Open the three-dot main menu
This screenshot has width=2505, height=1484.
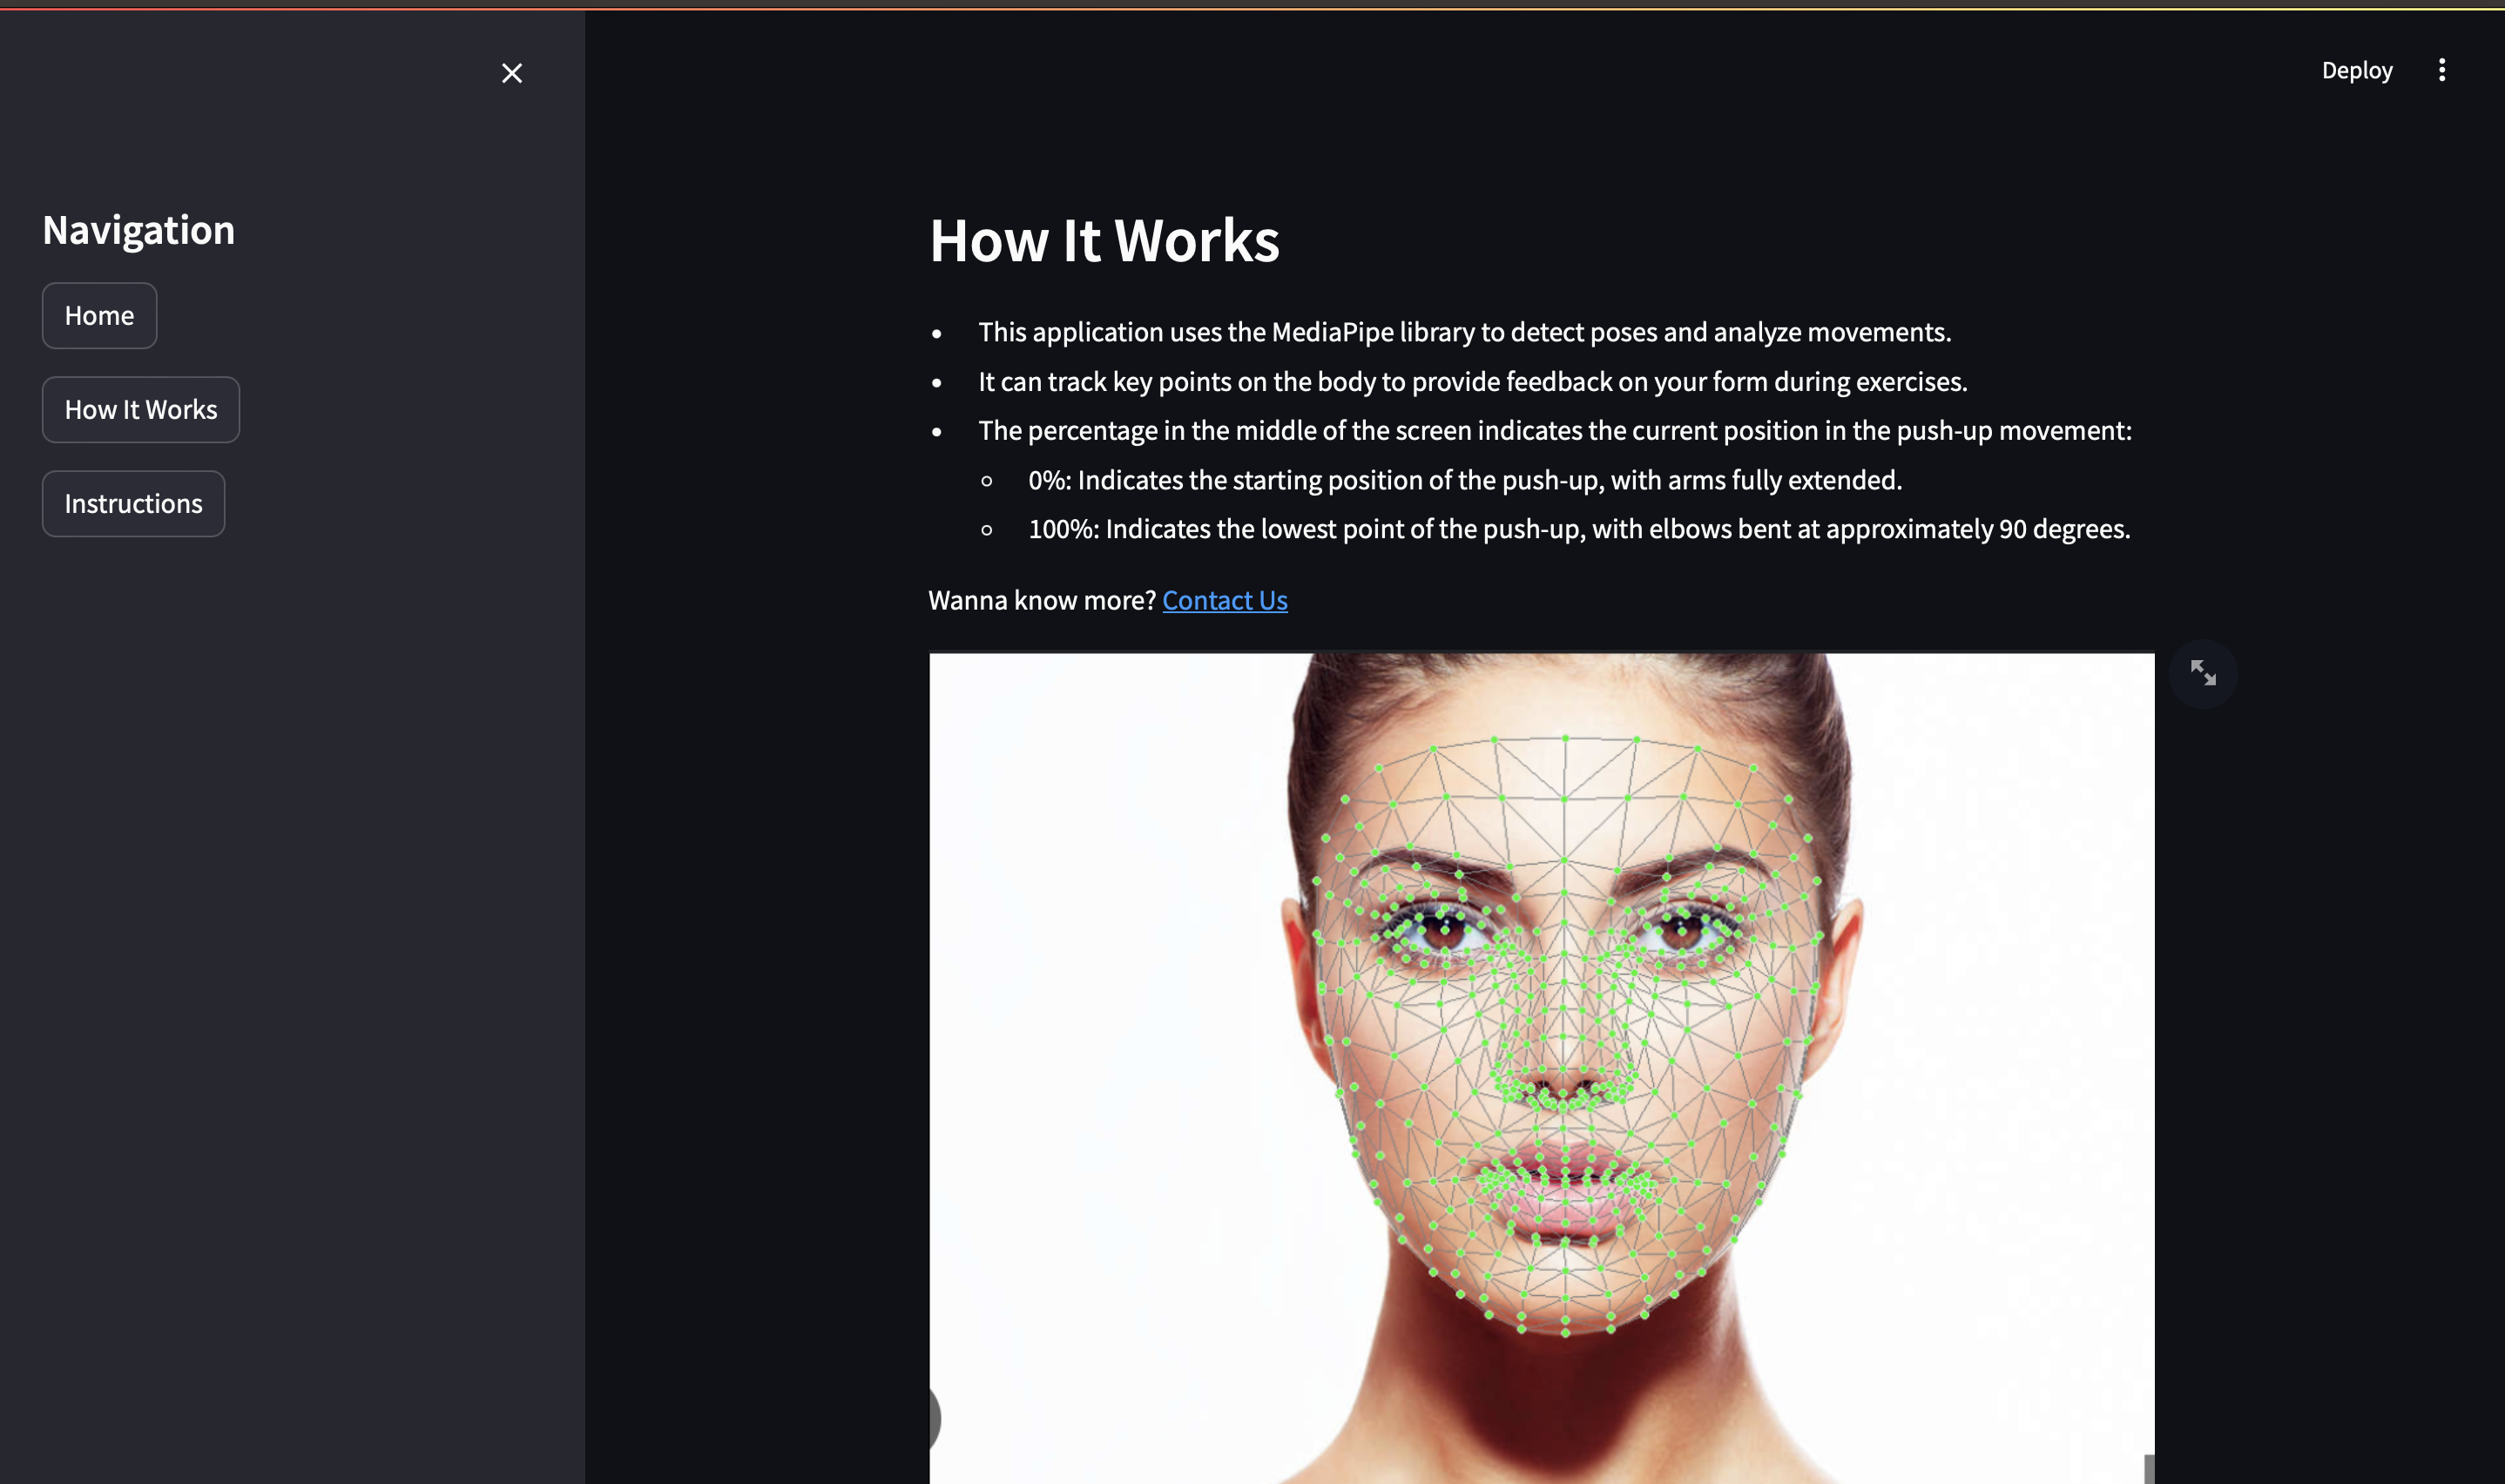pyautogui.click(x=2441, y=70)
